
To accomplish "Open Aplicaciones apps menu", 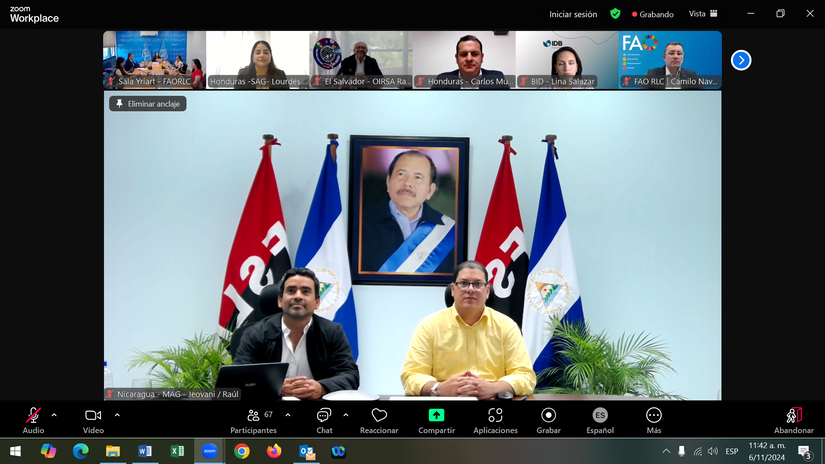I will (x=495, y=420).
